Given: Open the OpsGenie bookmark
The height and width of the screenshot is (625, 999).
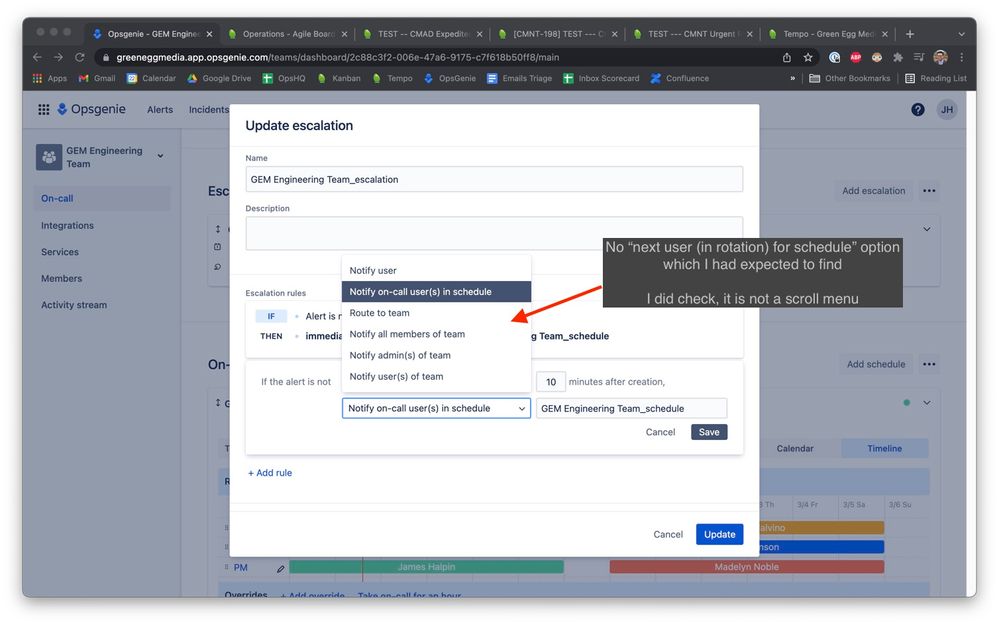Looking at the screenshot, I should (450, 78).
